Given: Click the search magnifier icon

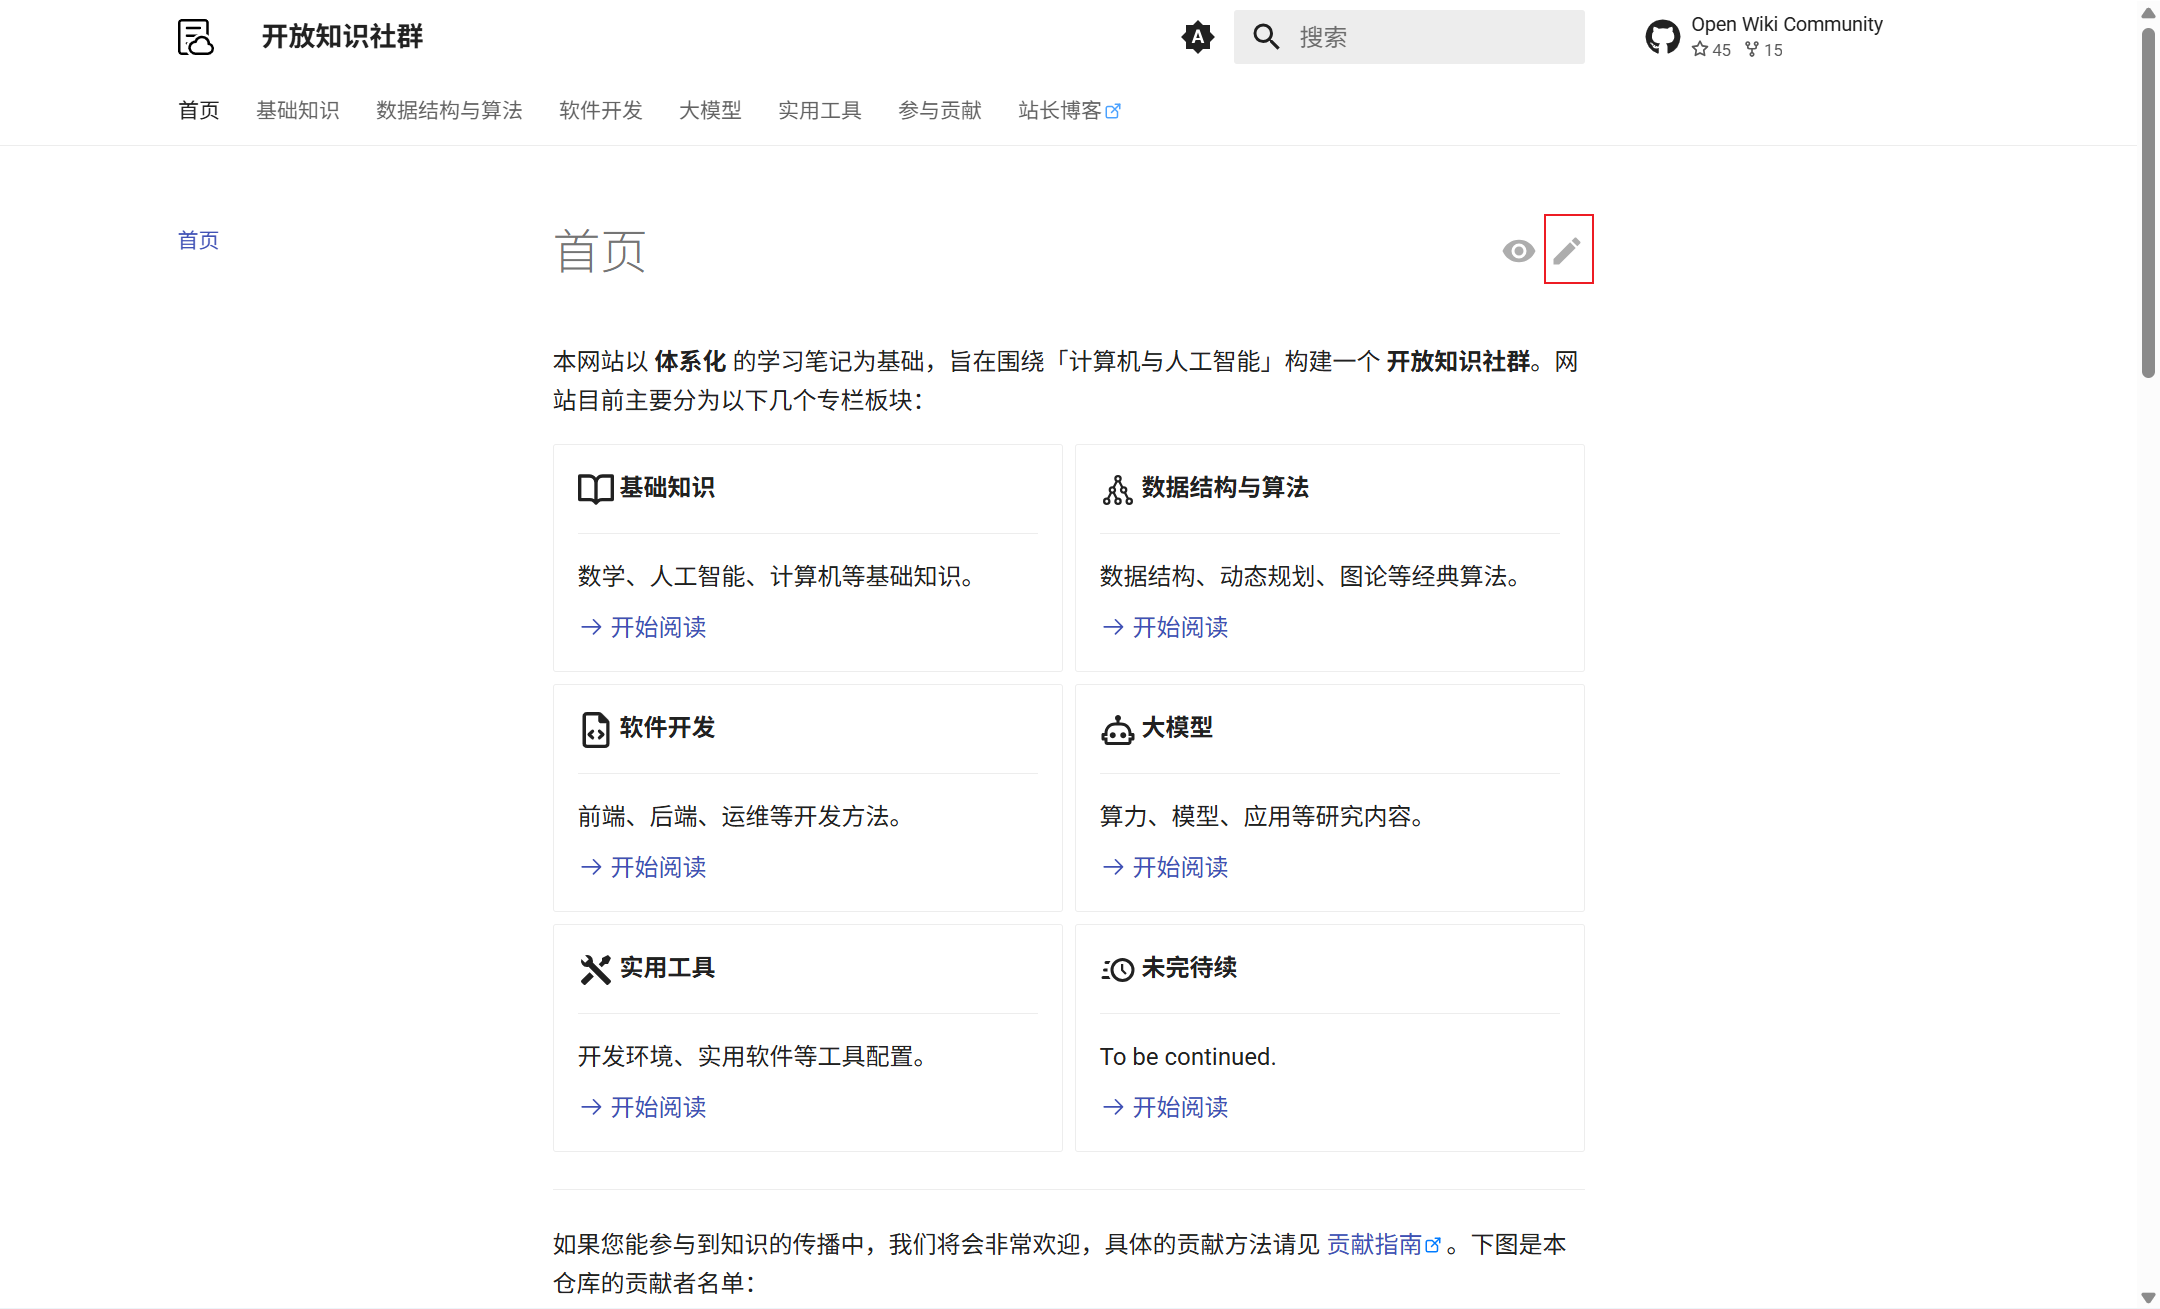Looking at the screenshot, I should click(1266, 37).
